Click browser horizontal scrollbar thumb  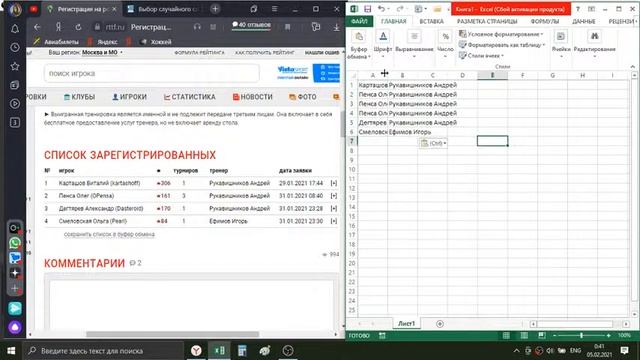pos(172,334)
